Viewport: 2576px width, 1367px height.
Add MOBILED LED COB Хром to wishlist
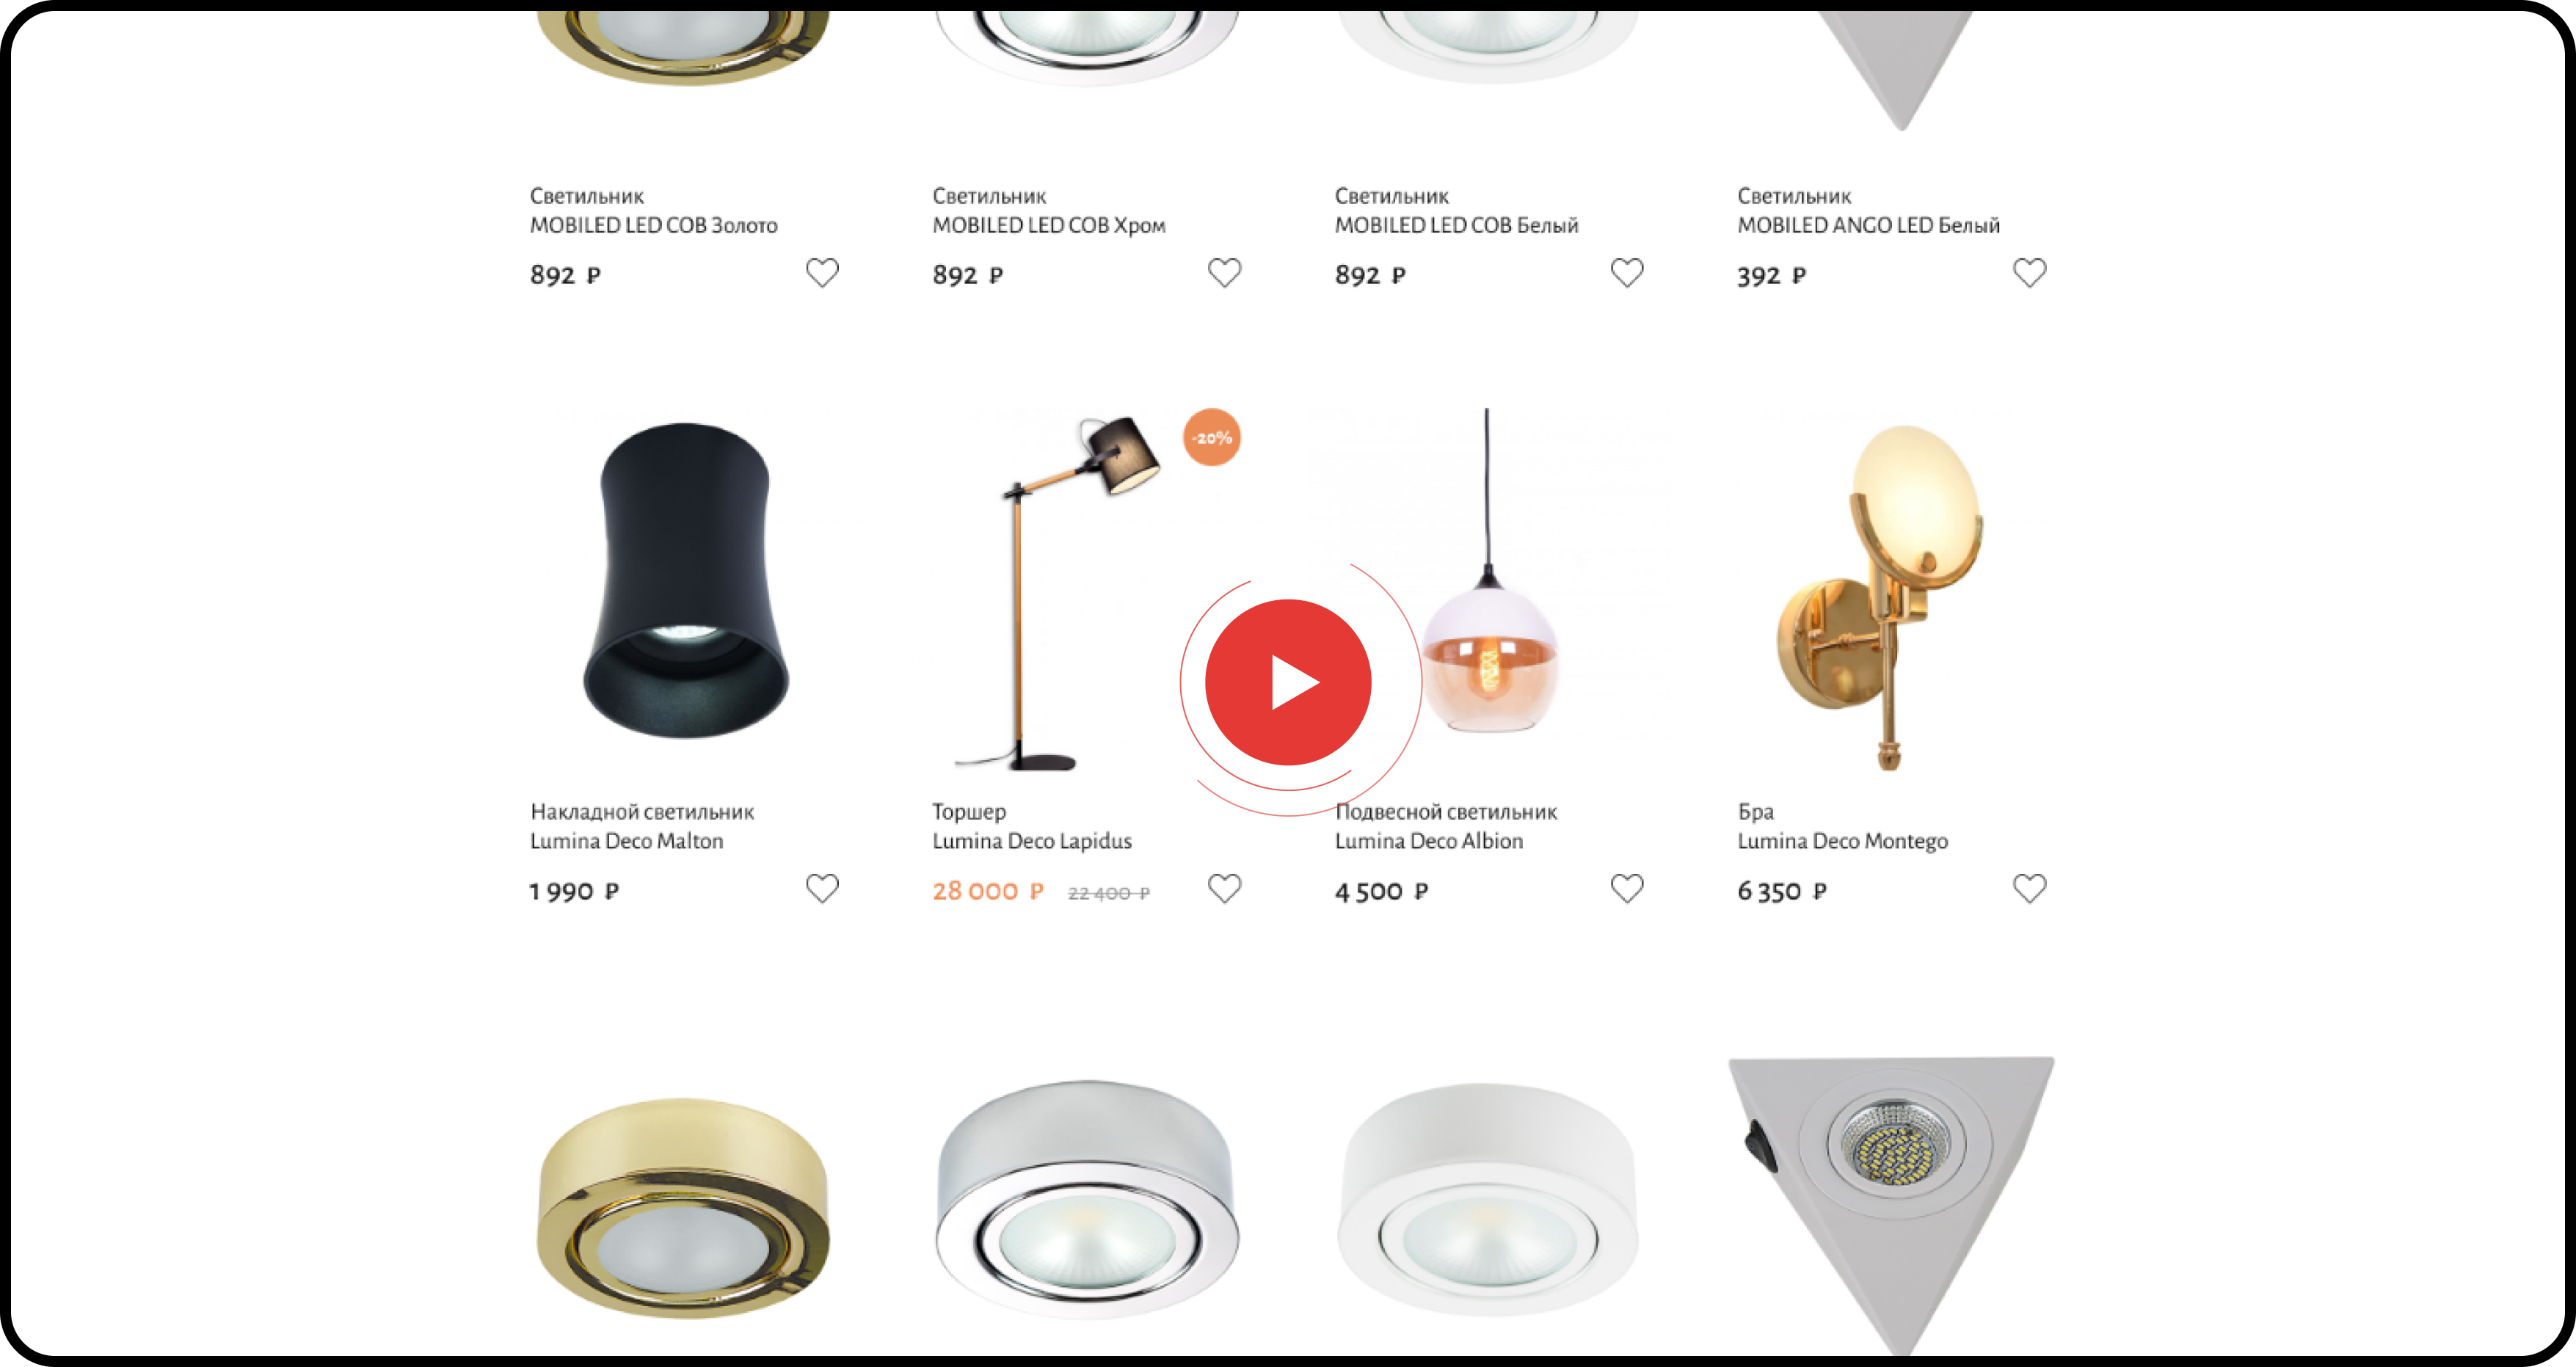[x=1224, y=273]
